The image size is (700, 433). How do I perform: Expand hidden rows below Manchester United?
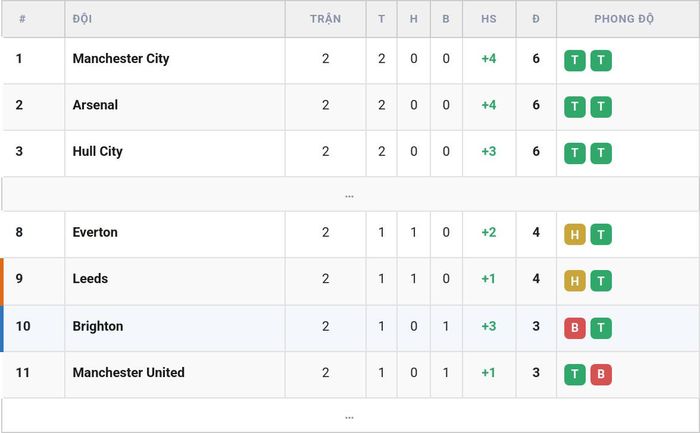tap(350, 416)
